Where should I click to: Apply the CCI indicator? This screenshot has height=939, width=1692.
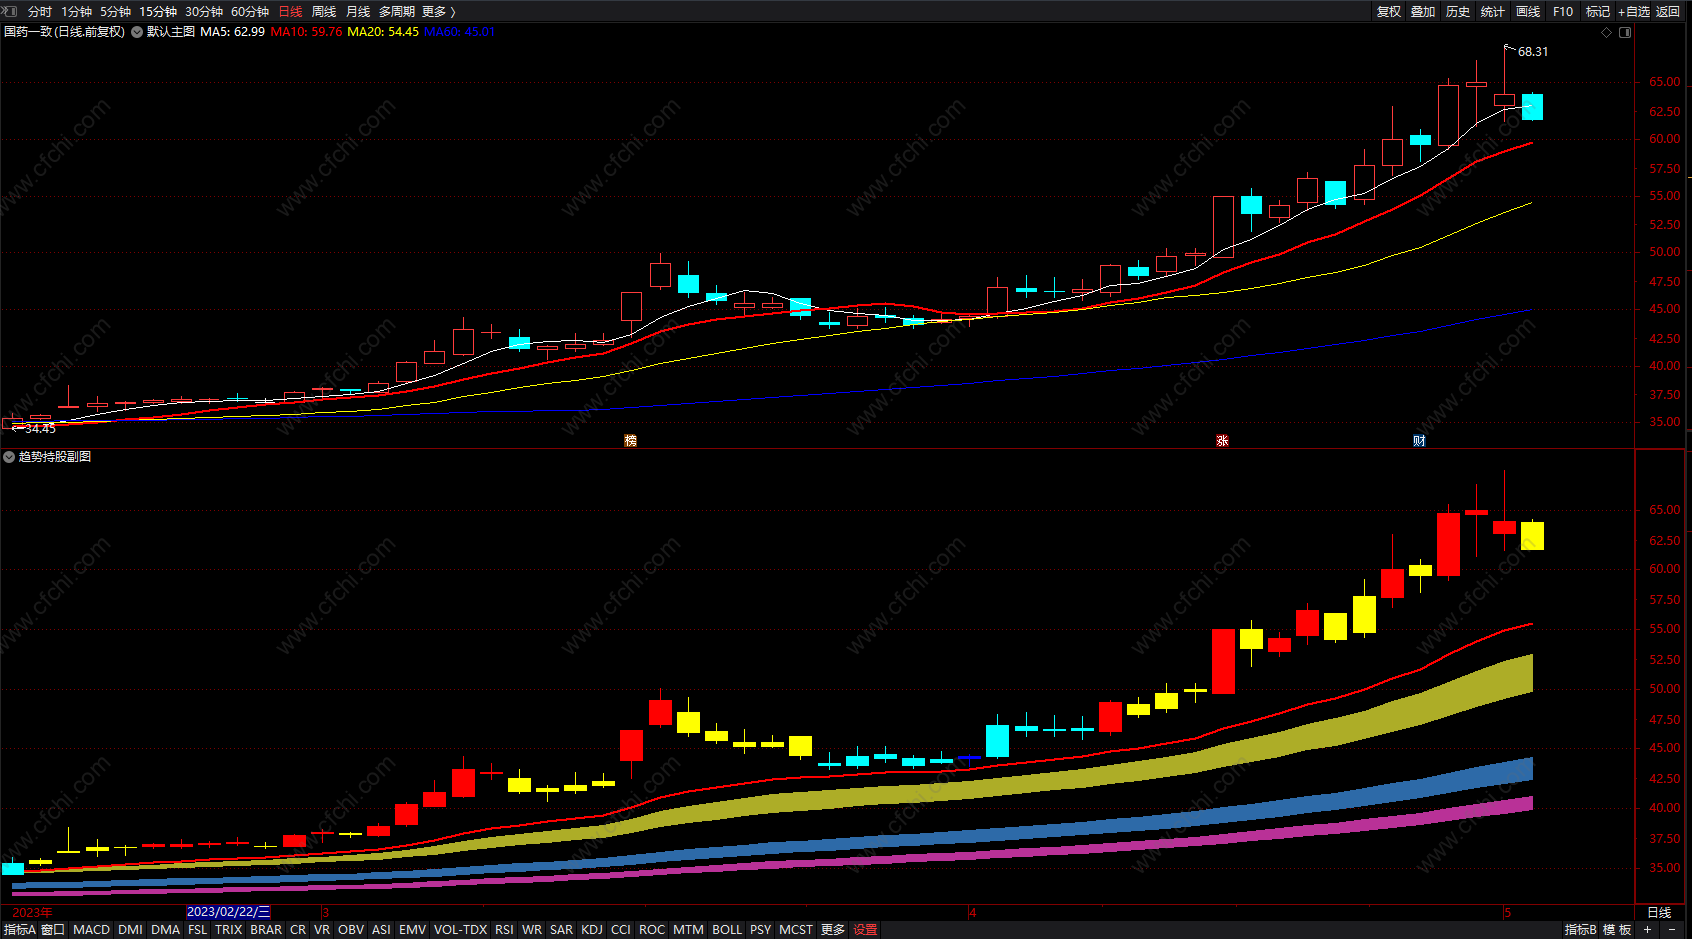coord(620,930)
